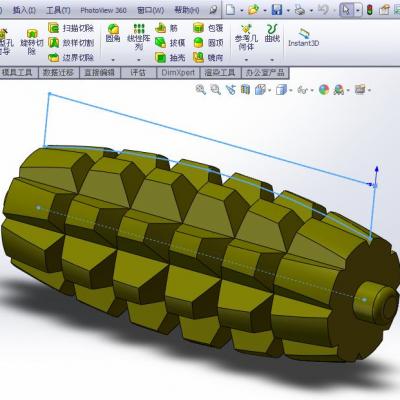Open the Apply Scene dropdown arrow

coord(348,90)
